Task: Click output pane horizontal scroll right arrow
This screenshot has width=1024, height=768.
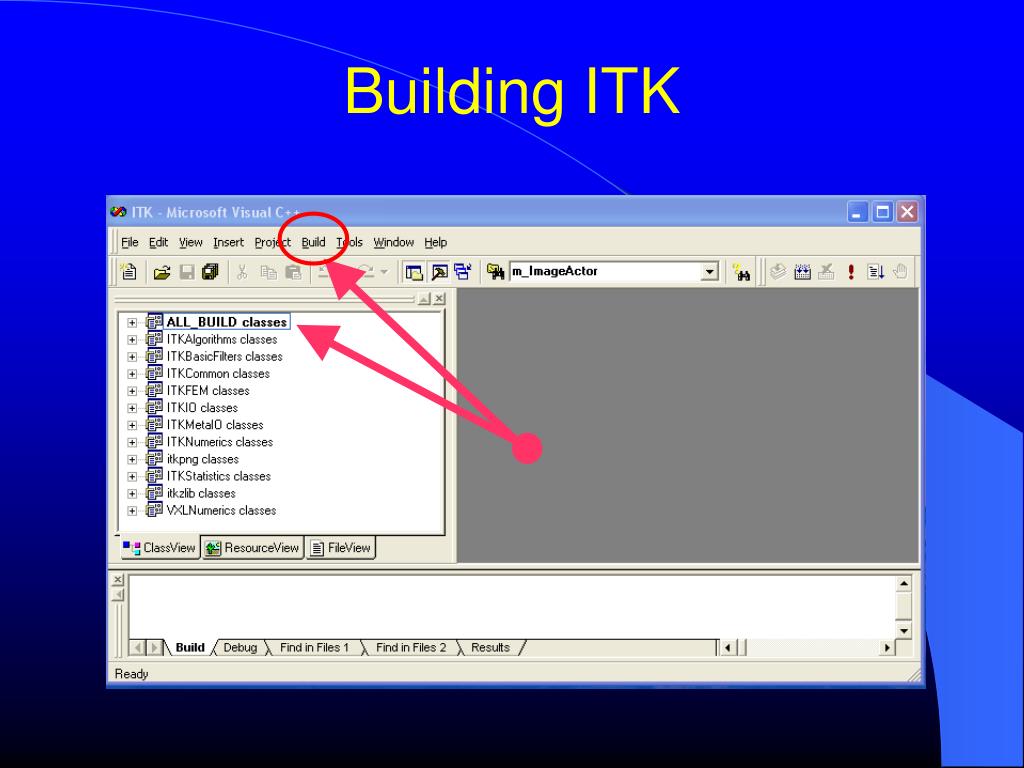Action: [x=887, y=648]
